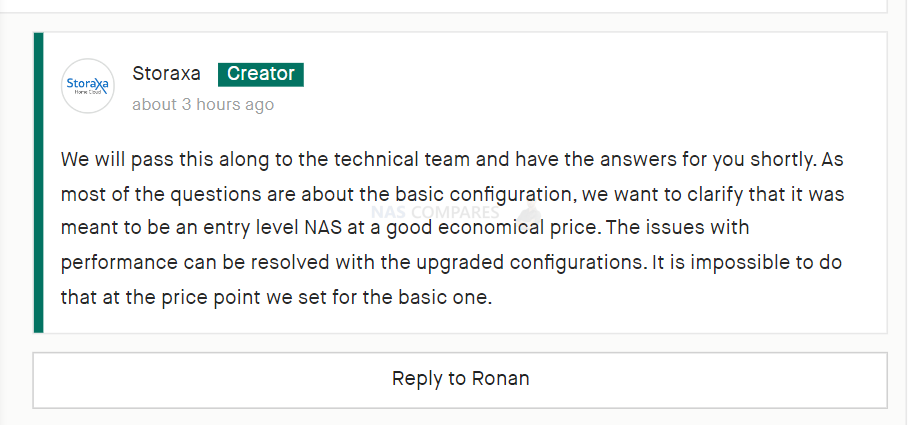Click the Reply to Ronan button
Viewport: 914px width, 425px height.
pyautogui.click(x=460, y=380)
